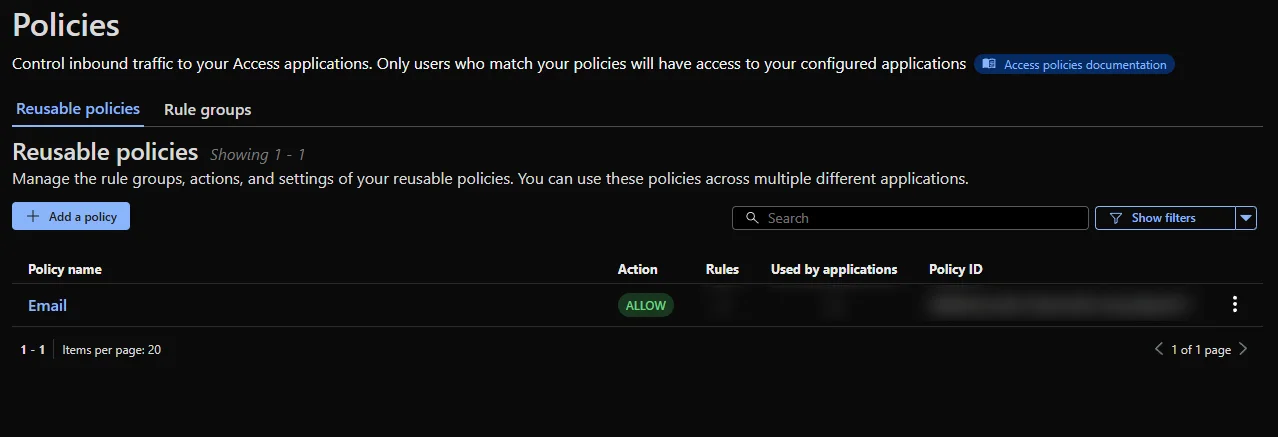Click the Policy ID column header
The image size is (1278, 437).
pyautogui.click(x=955, y=269)
